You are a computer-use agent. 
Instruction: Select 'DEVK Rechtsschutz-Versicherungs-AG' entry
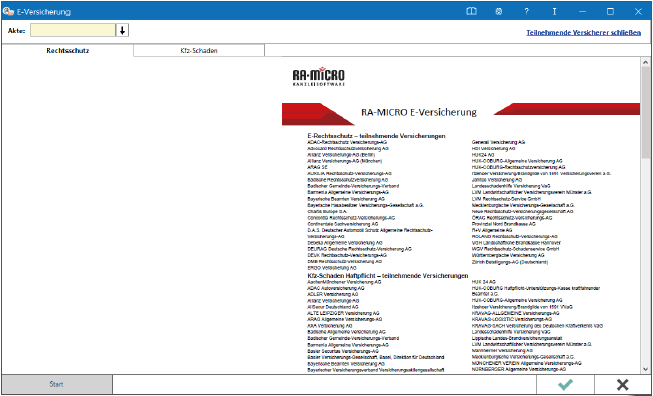click(347, 255)
